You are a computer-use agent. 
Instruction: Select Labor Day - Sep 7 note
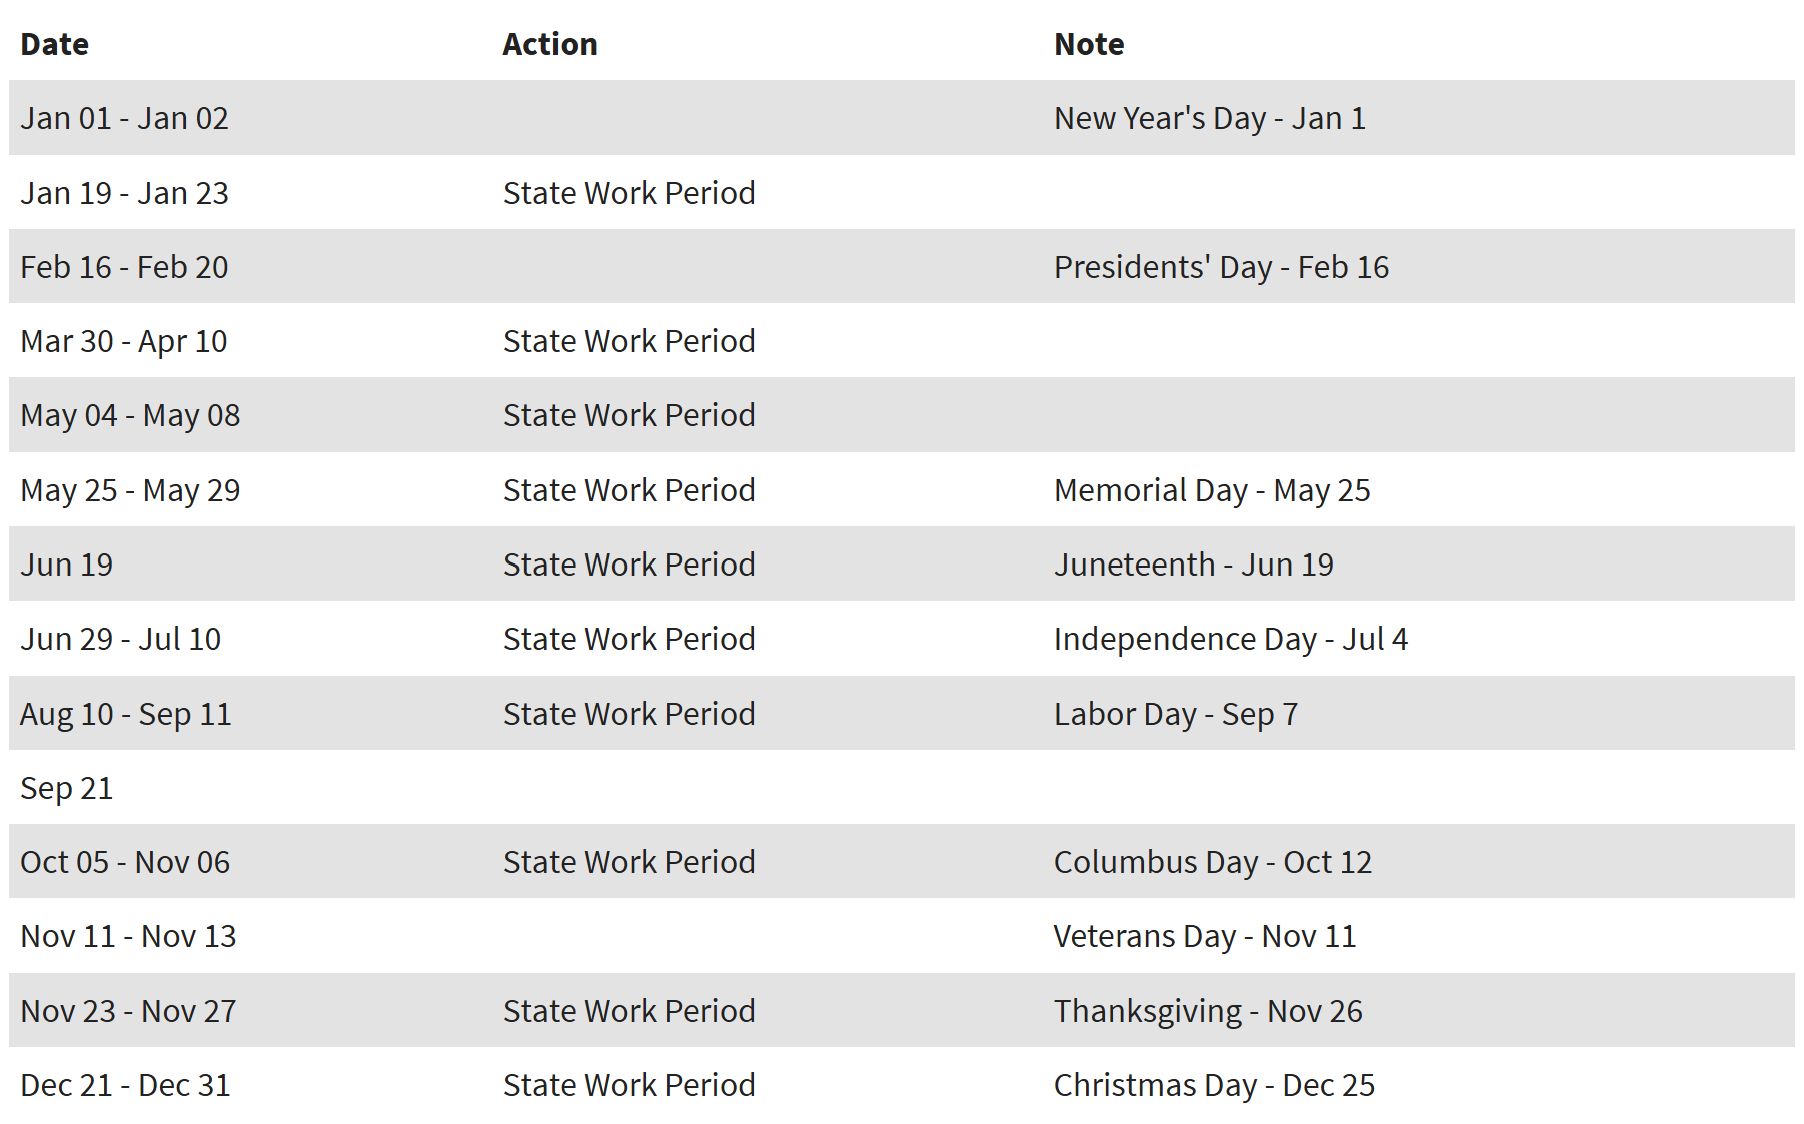click(1176, 714)
